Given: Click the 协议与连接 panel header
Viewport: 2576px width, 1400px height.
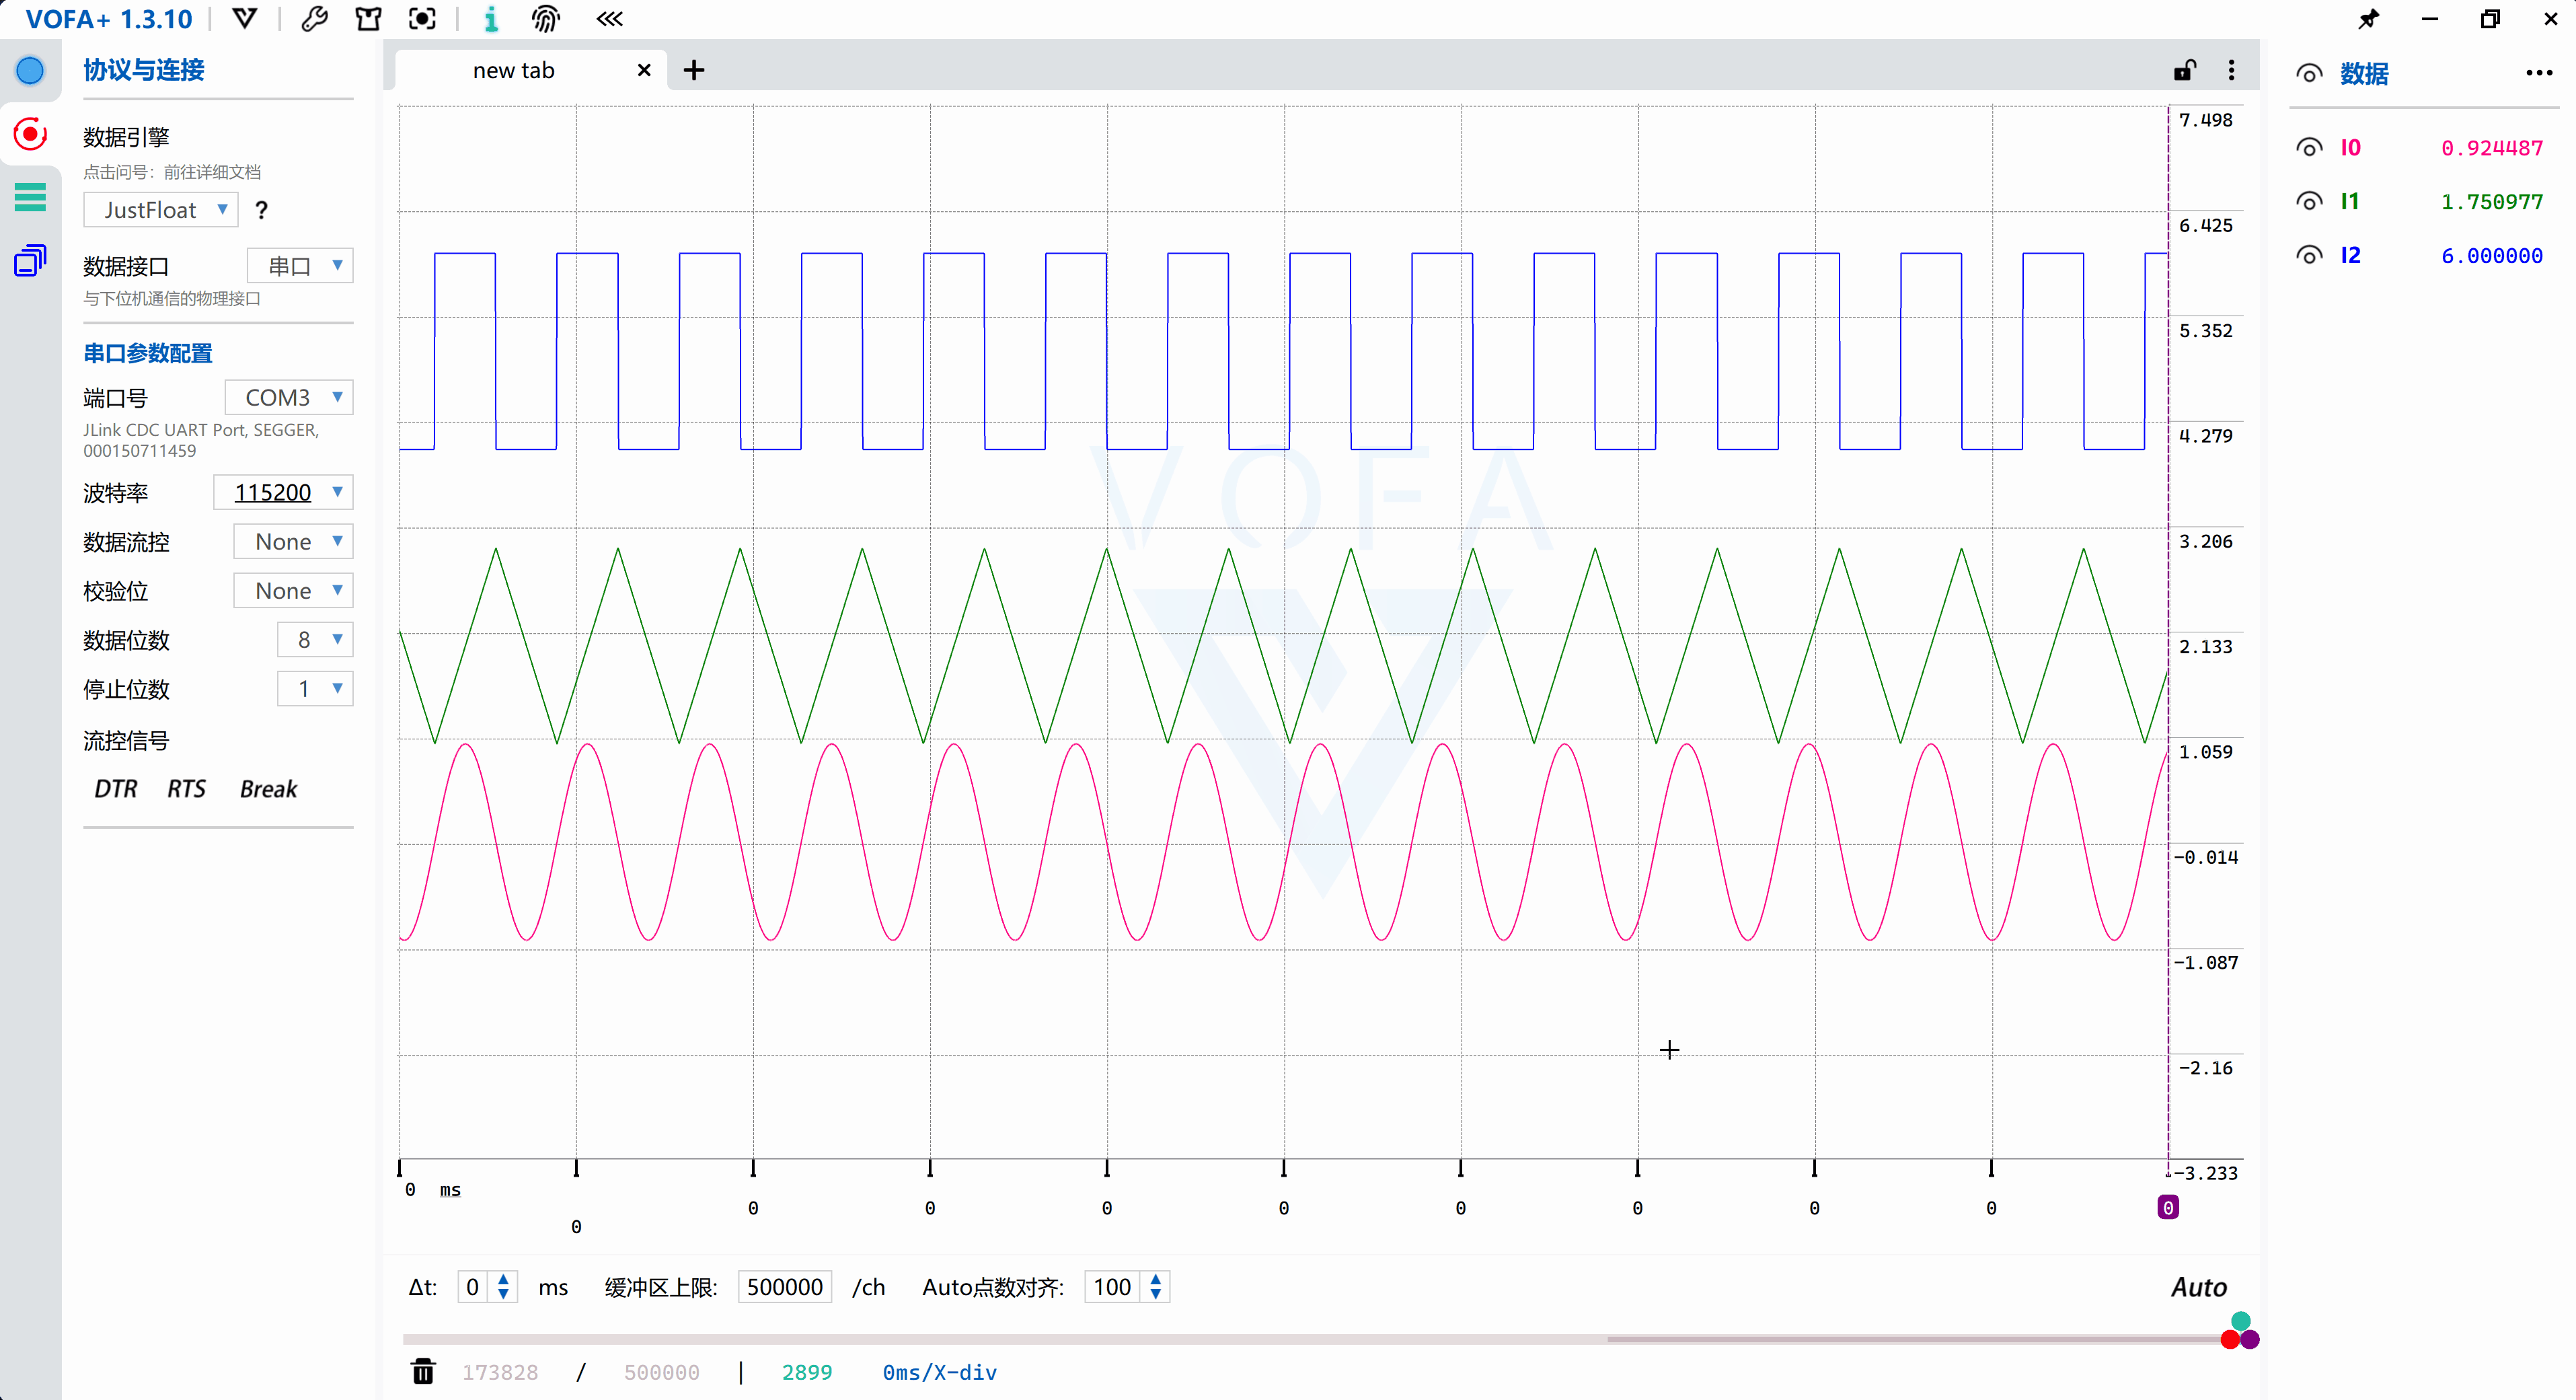Looking at the screenshot, I should click(144, 70).
